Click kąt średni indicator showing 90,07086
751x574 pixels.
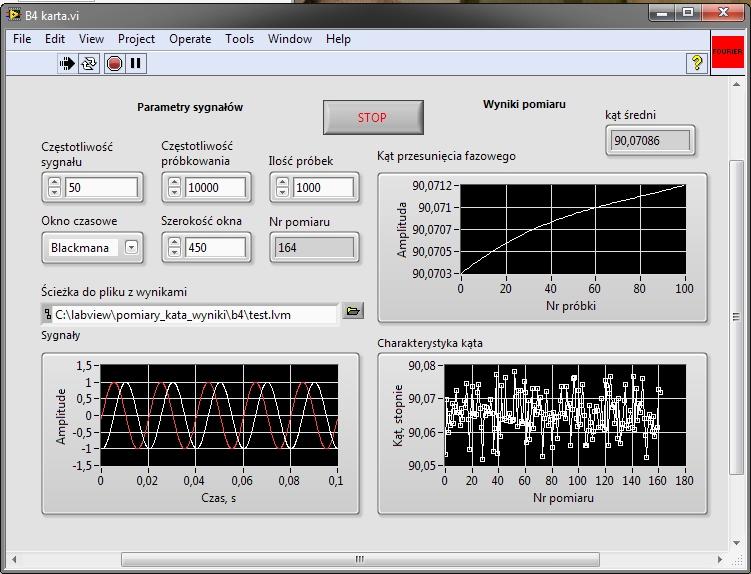point(650,140)
